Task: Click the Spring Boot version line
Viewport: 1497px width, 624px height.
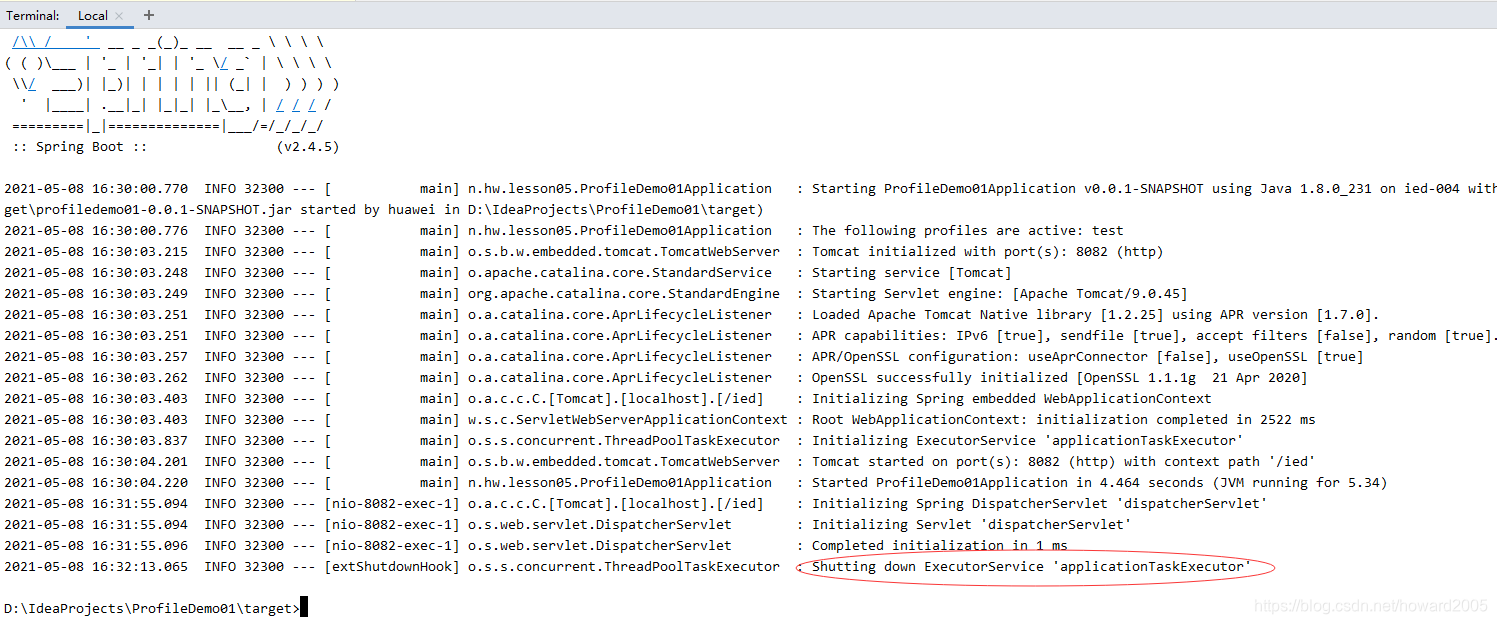Action: coord(176,147)
